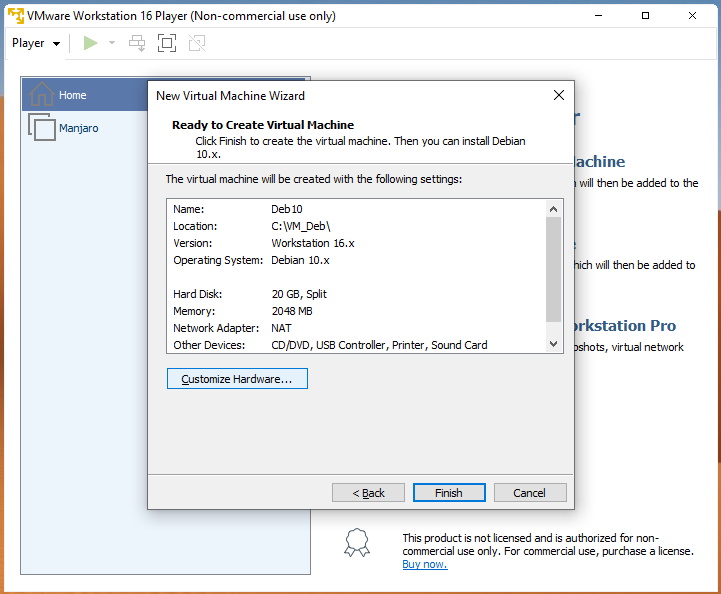Enter full screen mode icon
The image size is (721, 594).
pyautogui.click(x=167, y=43)
